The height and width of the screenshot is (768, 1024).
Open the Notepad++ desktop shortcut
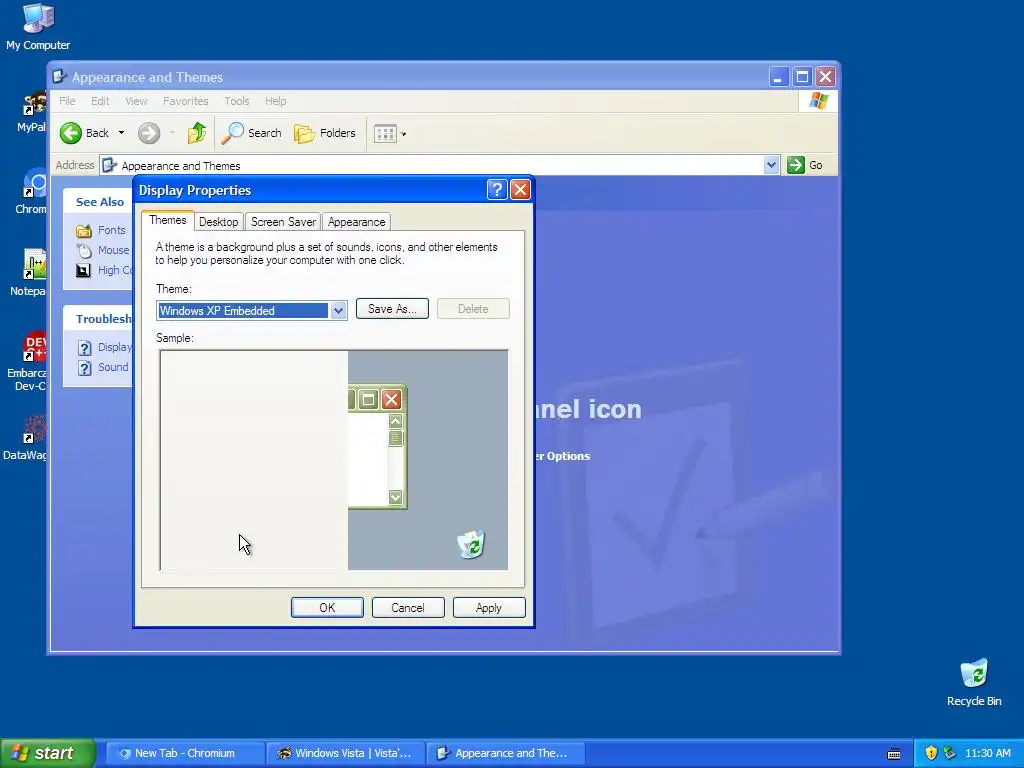click(x=28, y=273)
